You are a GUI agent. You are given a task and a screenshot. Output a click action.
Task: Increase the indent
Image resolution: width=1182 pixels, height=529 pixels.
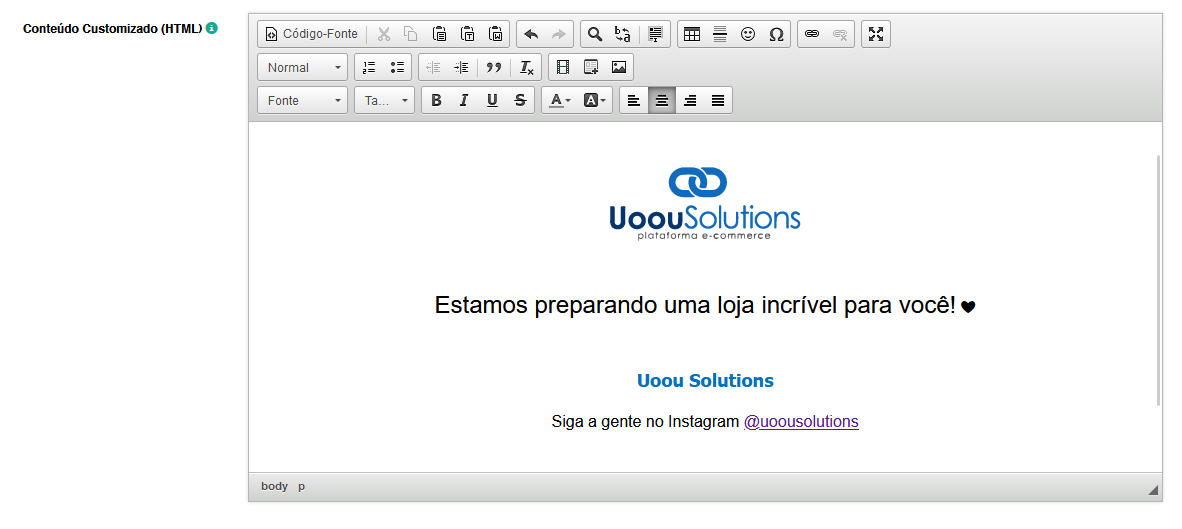(x=461, y=67)
